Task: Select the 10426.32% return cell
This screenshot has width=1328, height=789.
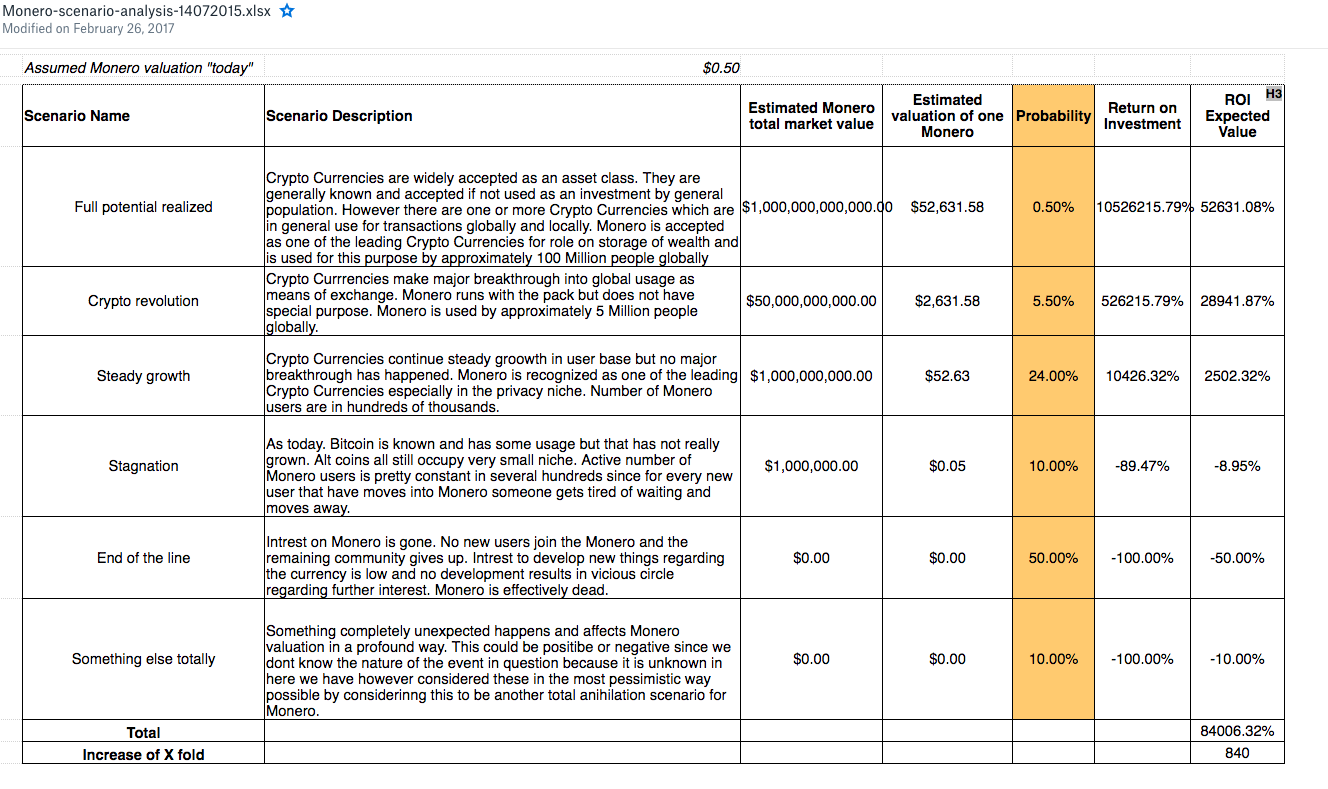Action: click(1142, 376)
